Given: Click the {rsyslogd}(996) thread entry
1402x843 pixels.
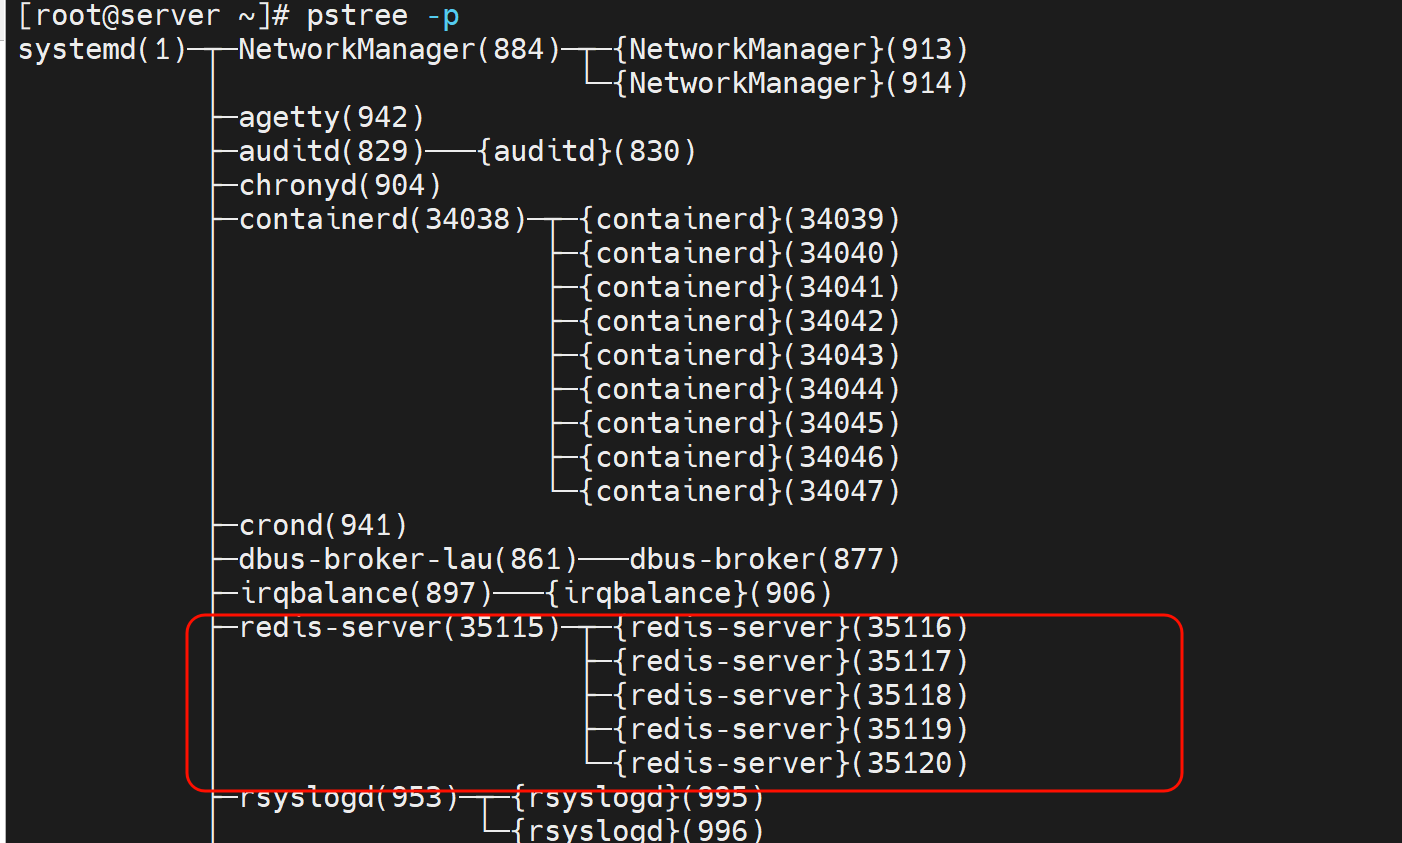Looking at the screenshot, I should pyautogui.click(x=638, y=830).
